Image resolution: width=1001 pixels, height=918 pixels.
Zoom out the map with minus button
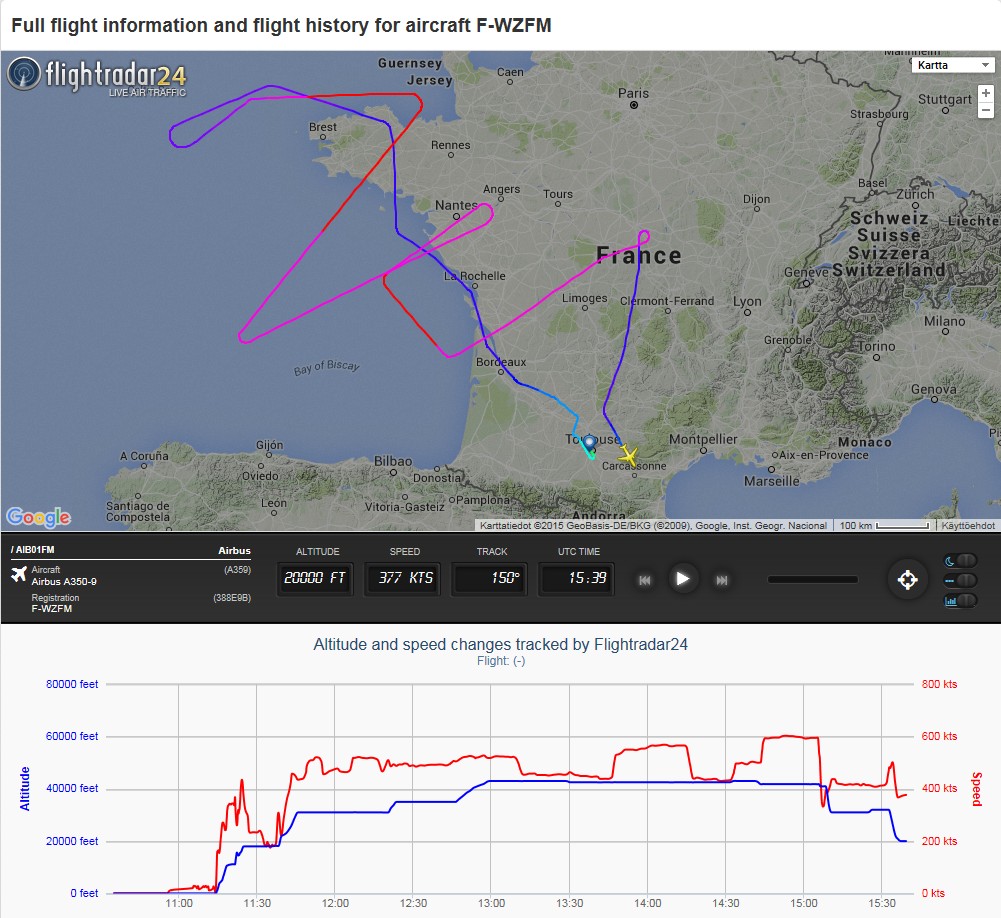pos(986,111)
